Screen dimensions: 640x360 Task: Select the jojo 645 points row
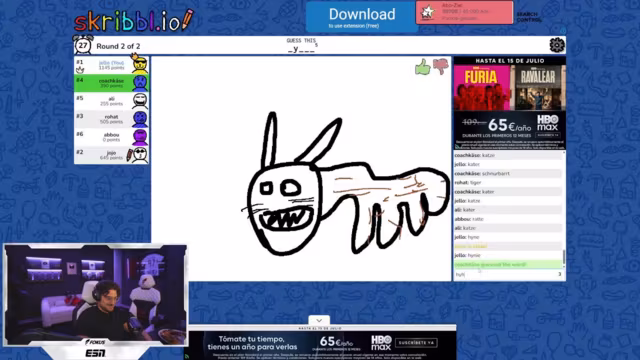pos(111,155)
